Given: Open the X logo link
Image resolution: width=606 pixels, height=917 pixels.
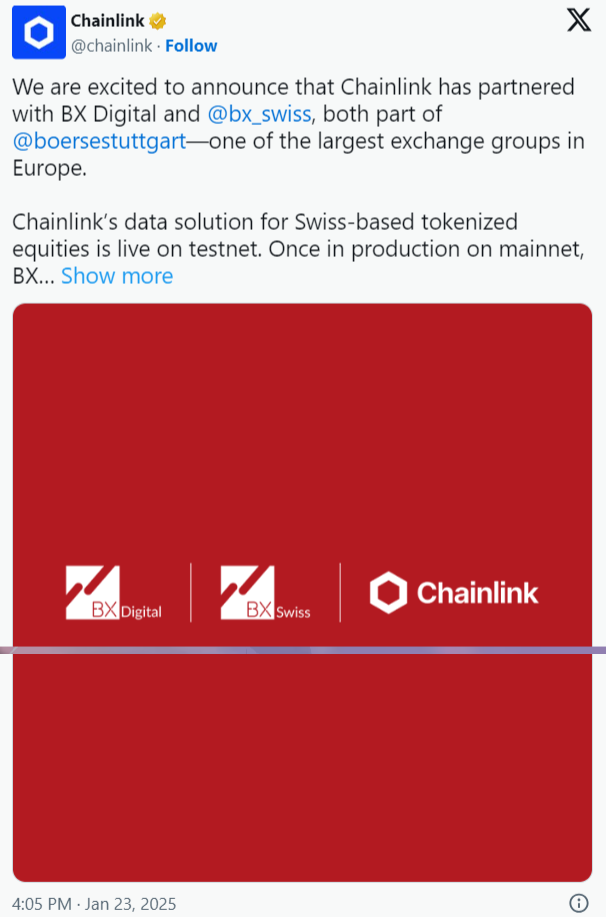Looking at the screenshot, I should click(578, 21).
